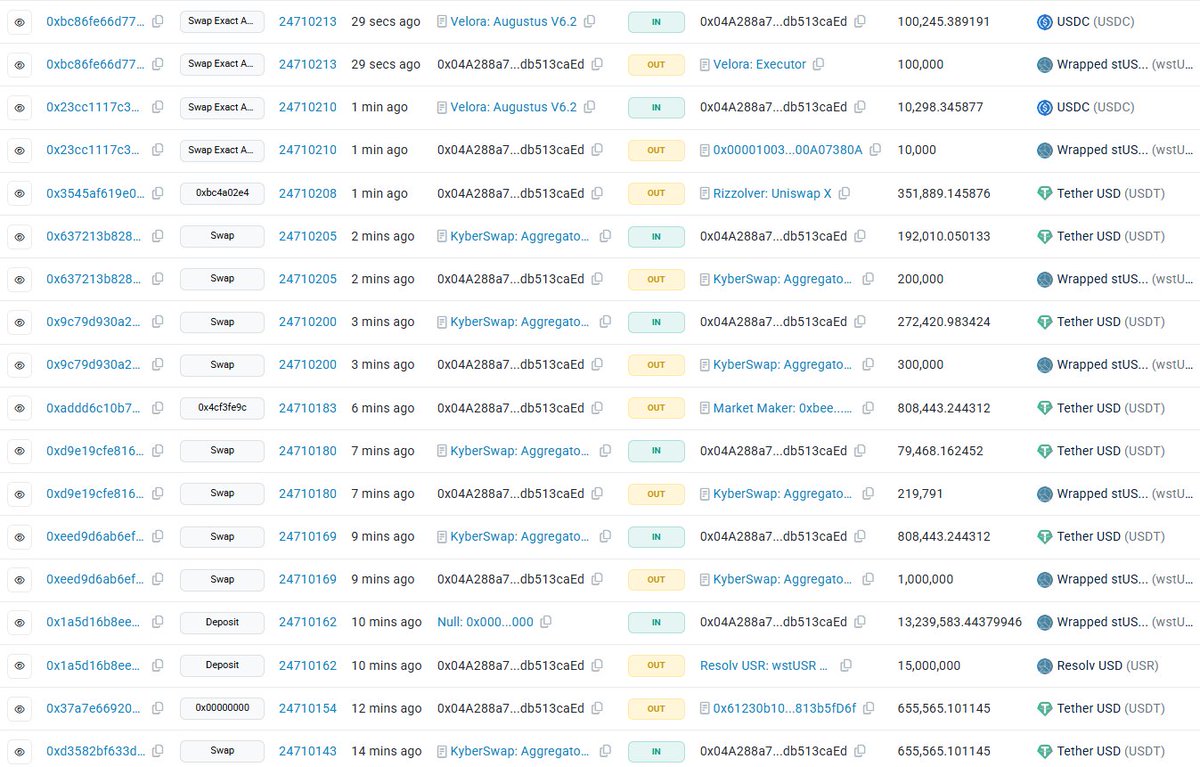1200x767 pixels.
Task: Click the OUT direction badge on the Velora: Executor row
Action: pyautogui.click(x=656, y=64)
